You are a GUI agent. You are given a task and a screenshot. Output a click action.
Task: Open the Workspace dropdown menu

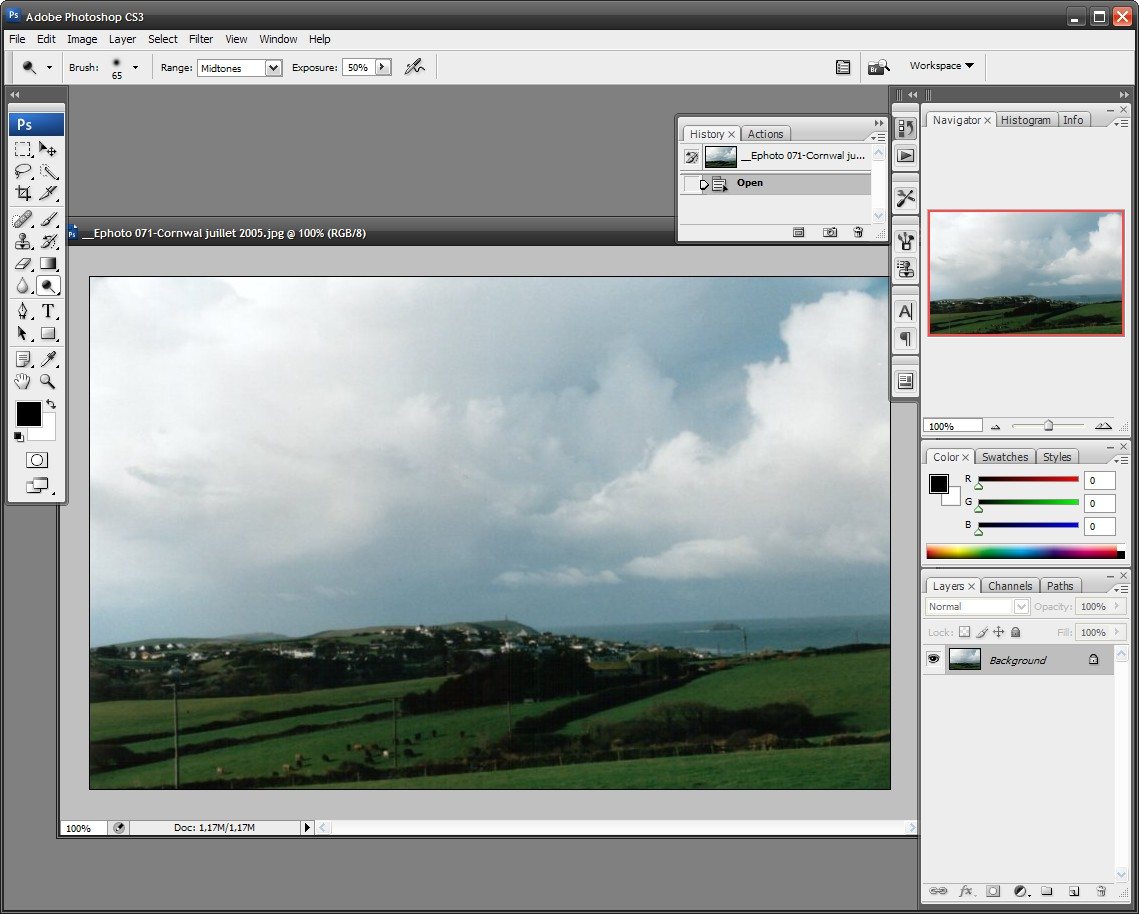coord(941,66)
